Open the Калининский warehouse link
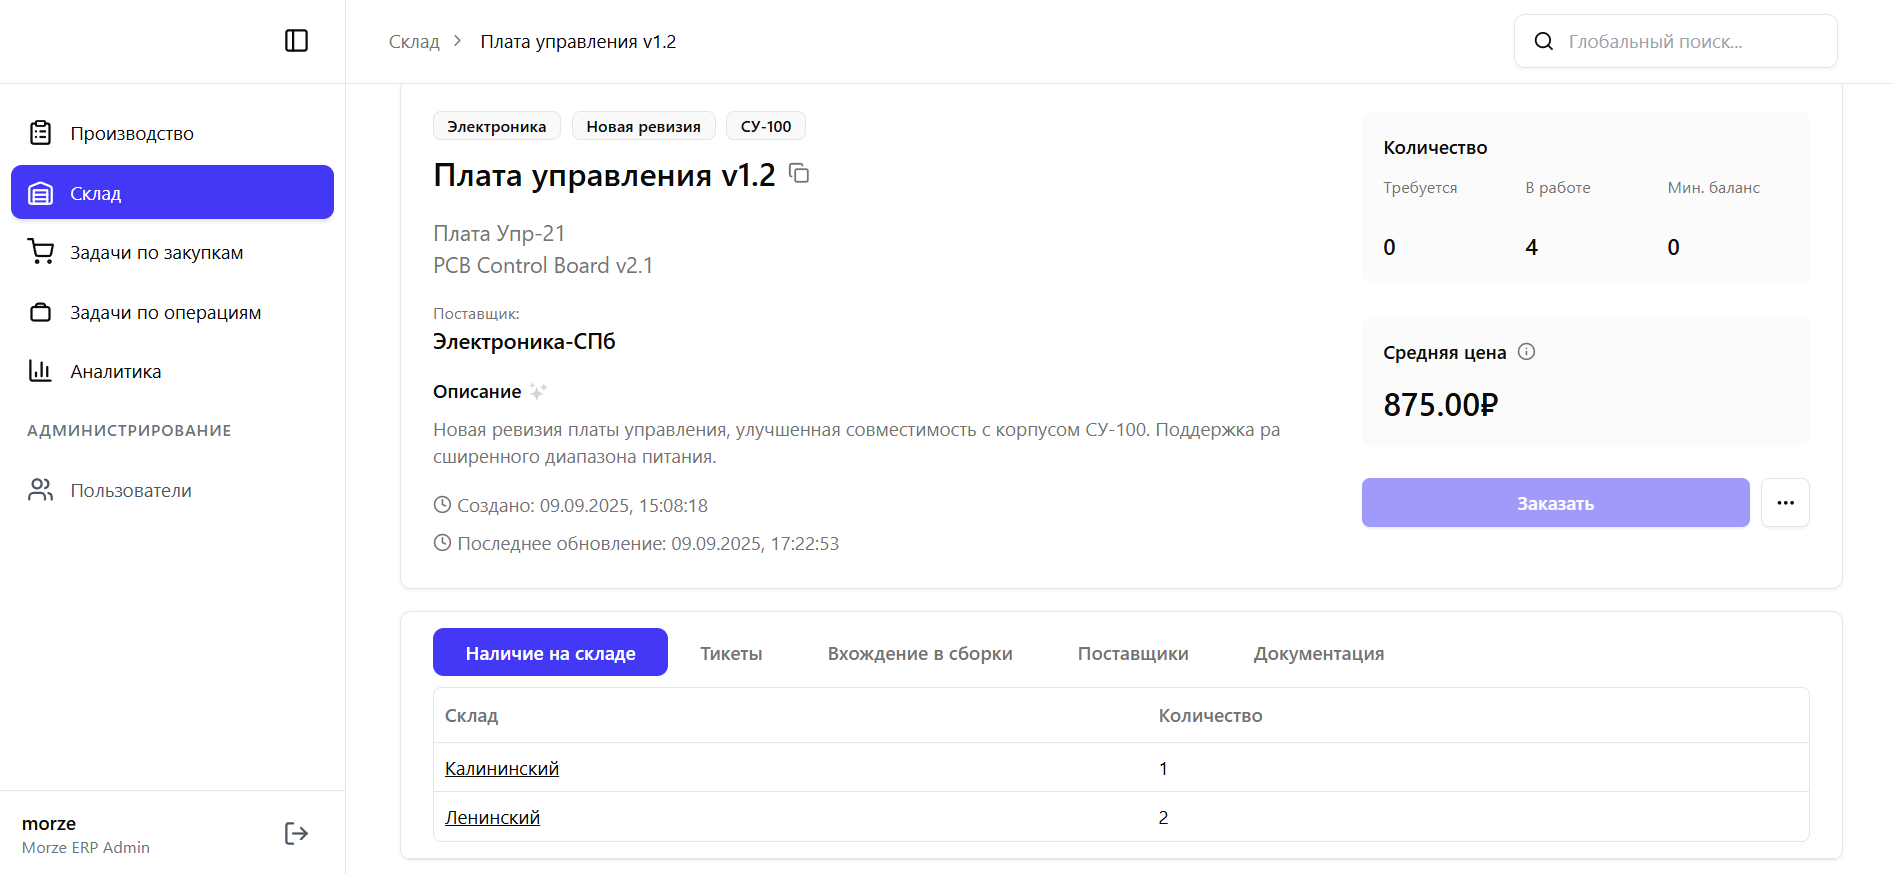 point(502,769)
